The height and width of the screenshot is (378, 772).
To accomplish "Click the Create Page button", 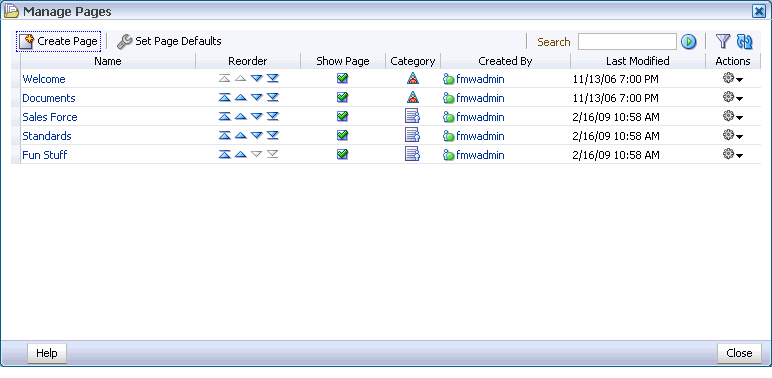I will [59, 41].
